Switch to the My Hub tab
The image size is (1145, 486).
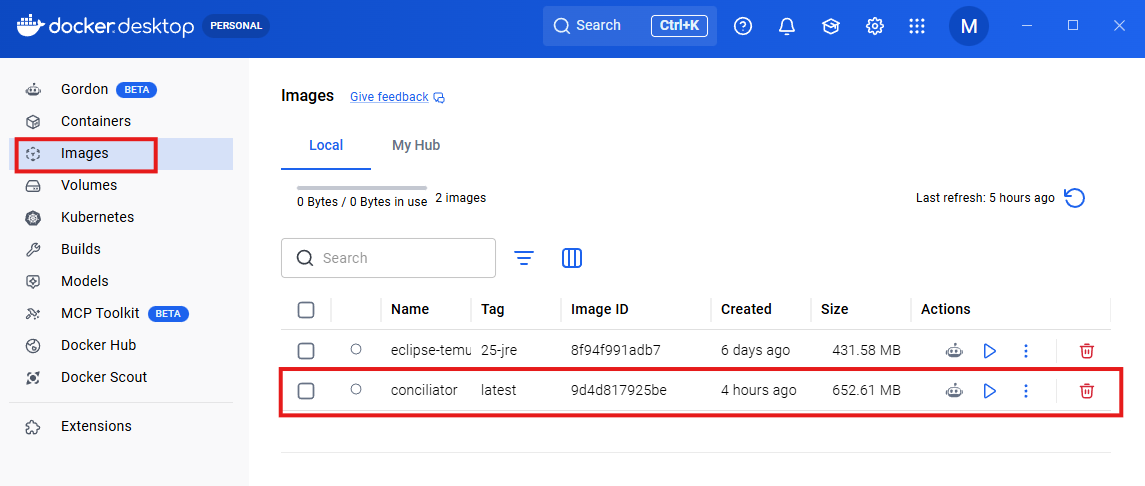point(416,145)
